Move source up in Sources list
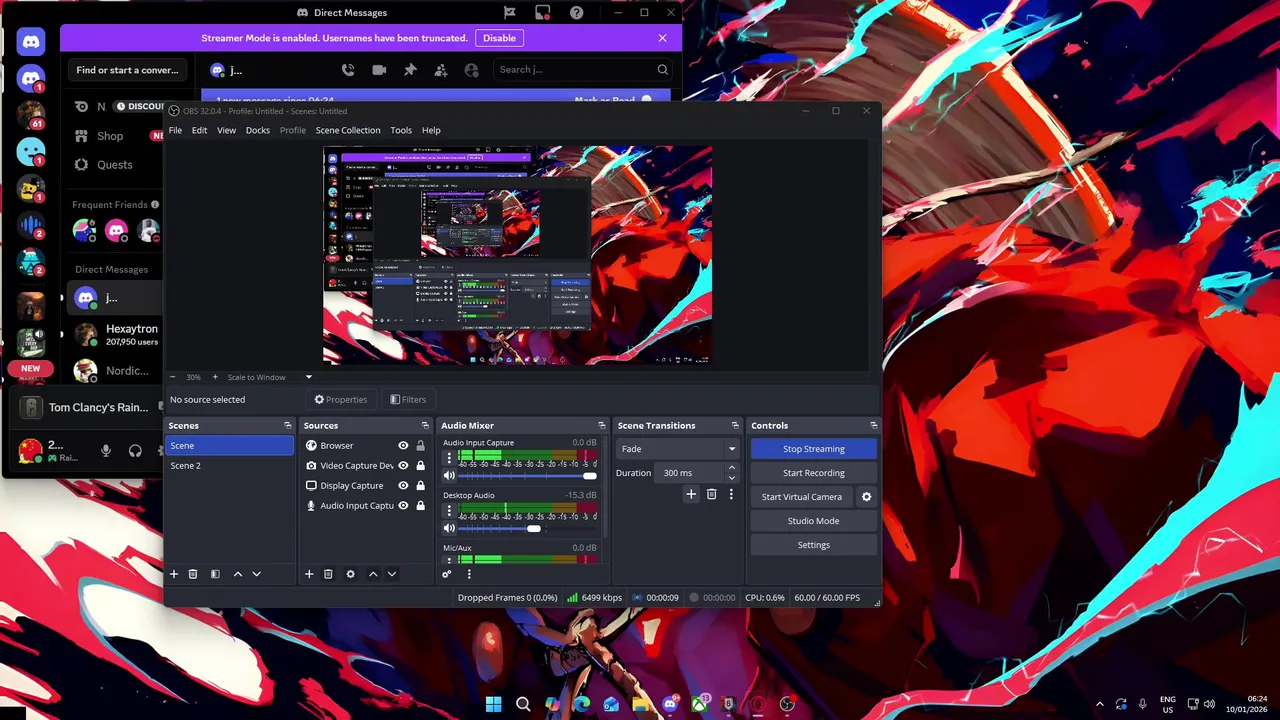 (x=373, y=574)
